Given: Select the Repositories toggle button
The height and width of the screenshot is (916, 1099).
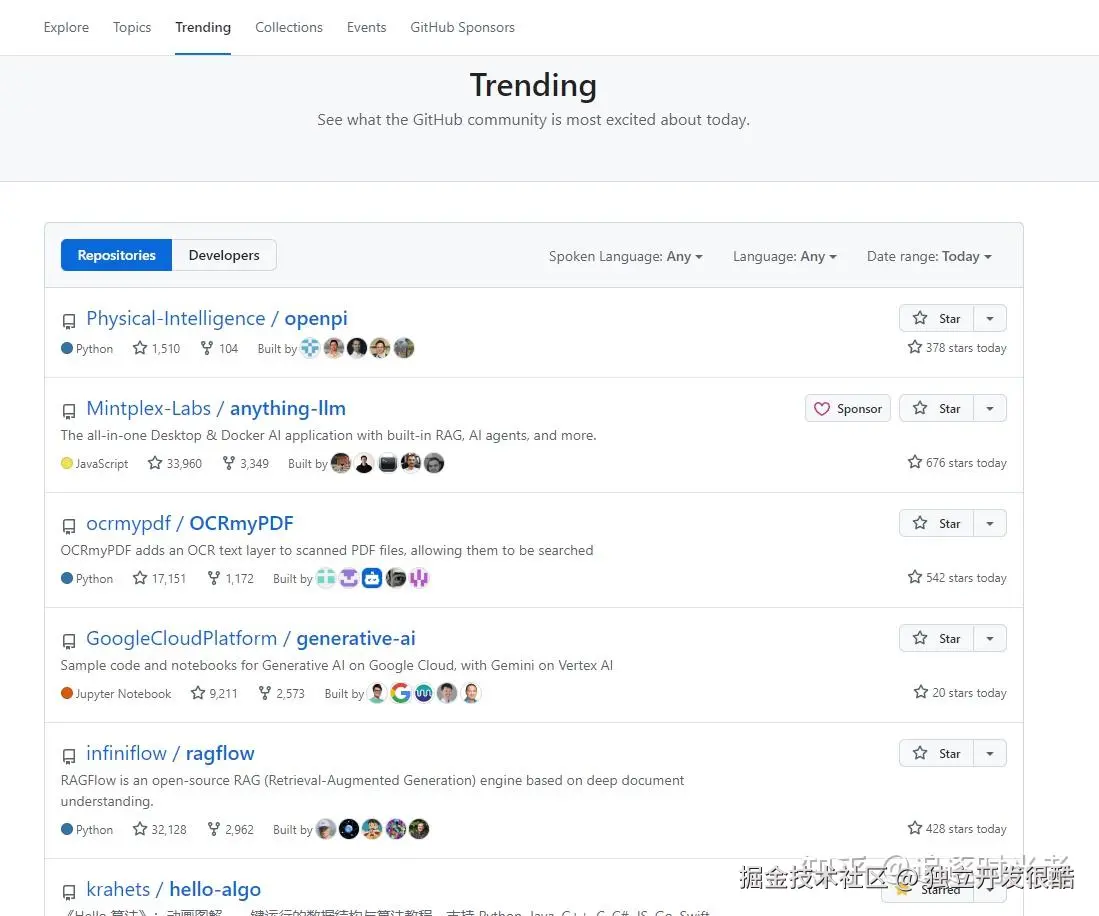Looking at the screenshot, I should click(x=116, y=255).
